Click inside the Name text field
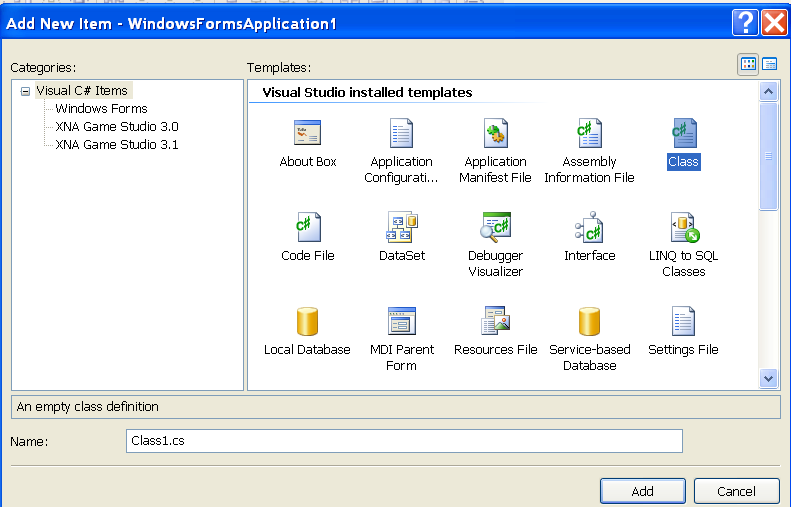Image resolution: width=791 pixels, height=507 pixels. 404,441
